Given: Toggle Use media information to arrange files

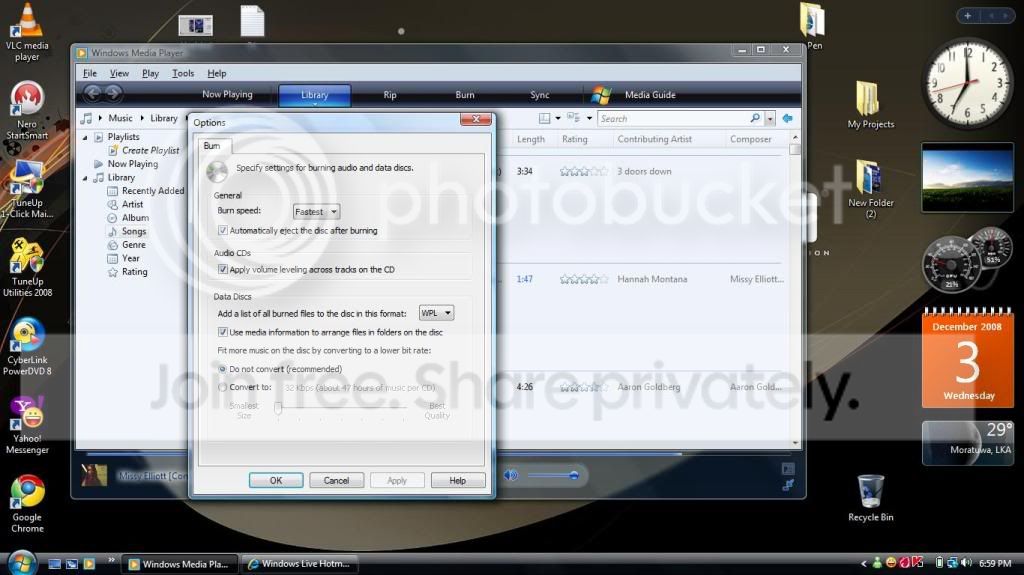Looking at the screenshot, I should (223, 332).
